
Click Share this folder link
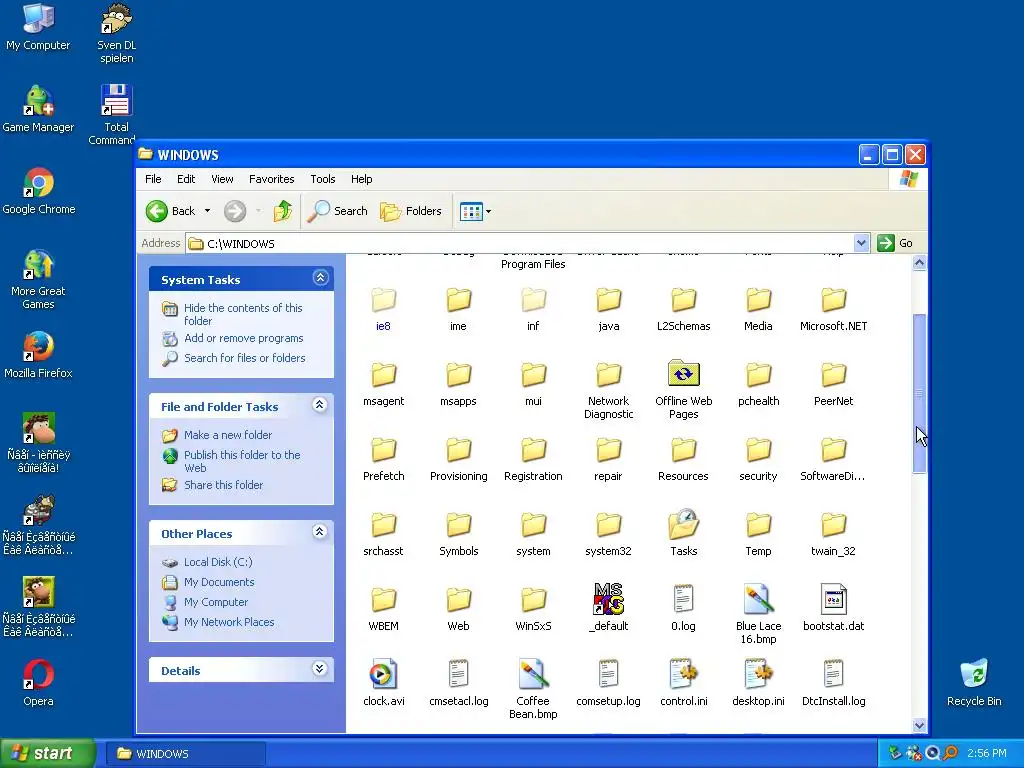pos(223,485)
